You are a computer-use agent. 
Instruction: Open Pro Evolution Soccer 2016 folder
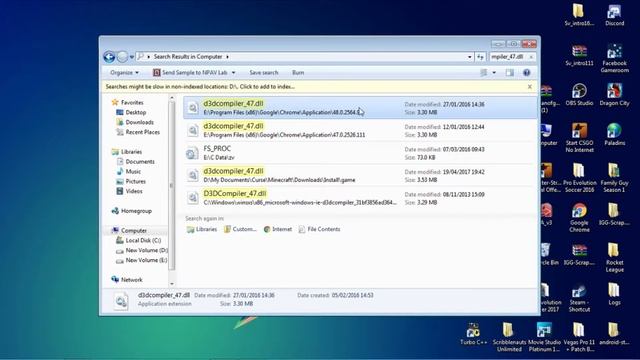click(579, 178)
